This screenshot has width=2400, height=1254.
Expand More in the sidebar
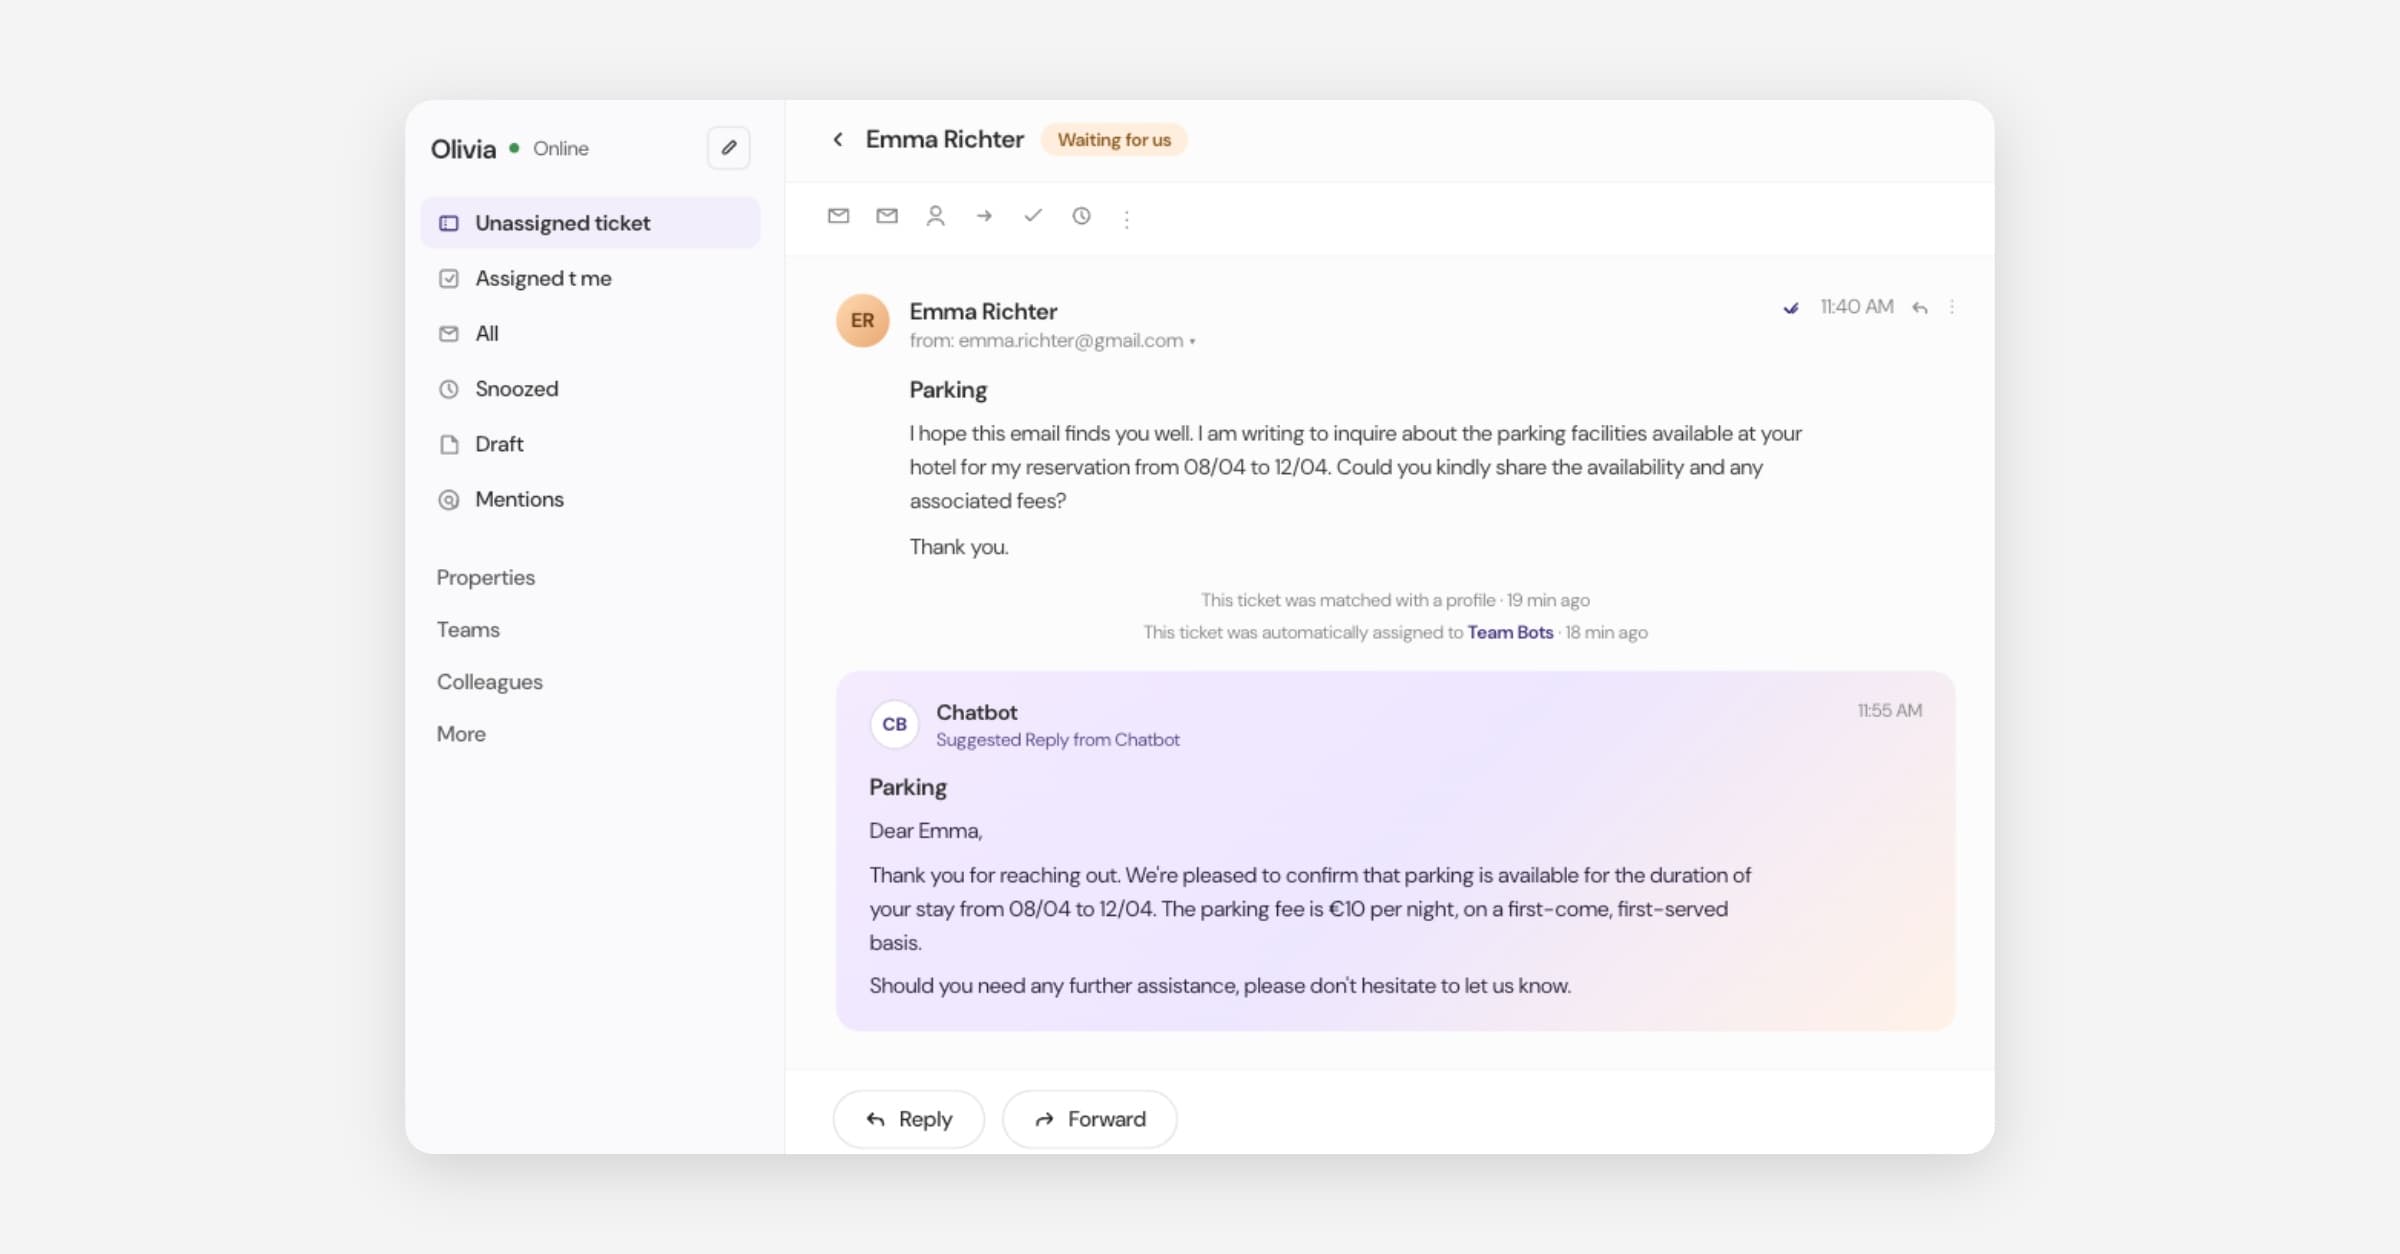[461, 734]
